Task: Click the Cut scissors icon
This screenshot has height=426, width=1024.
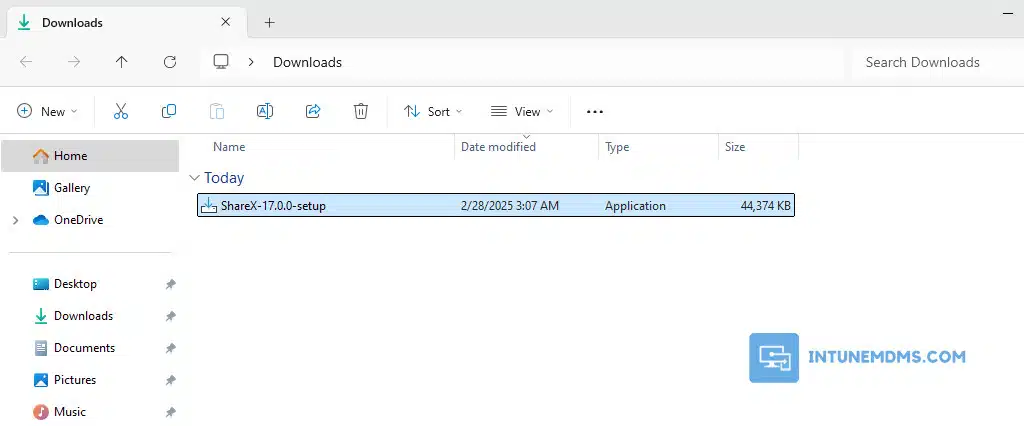Action: point(121,111)
